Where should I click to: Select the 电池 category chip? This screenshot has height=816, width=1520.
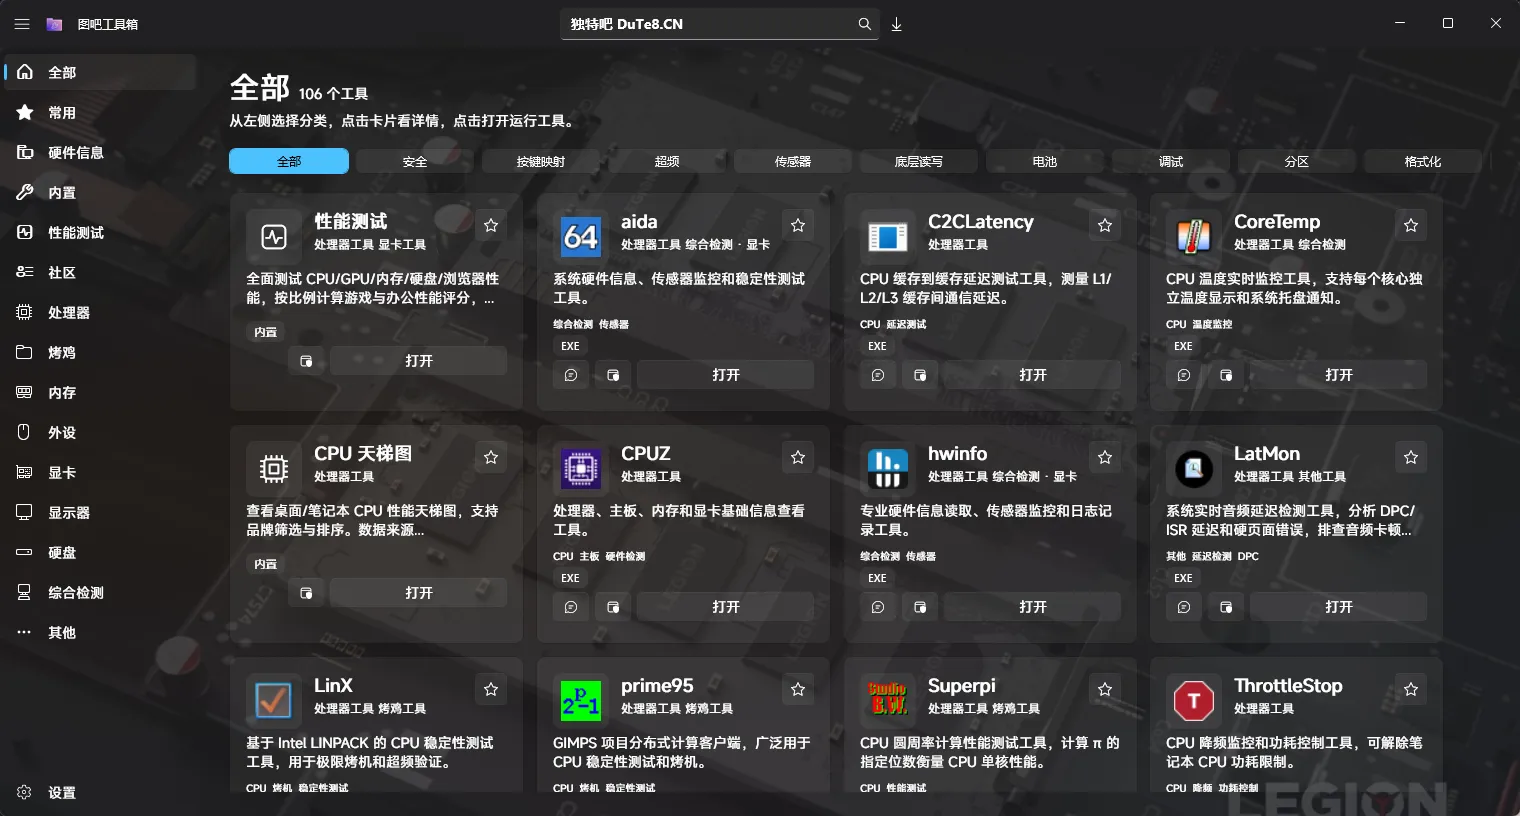point(1045,161)
